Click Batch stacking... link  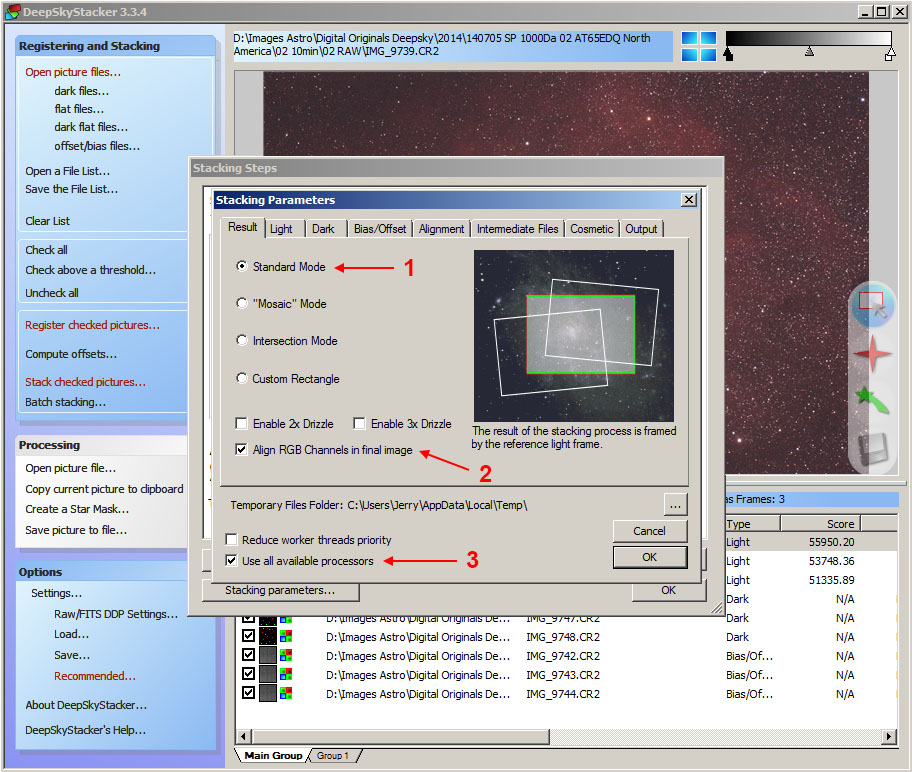65,402
